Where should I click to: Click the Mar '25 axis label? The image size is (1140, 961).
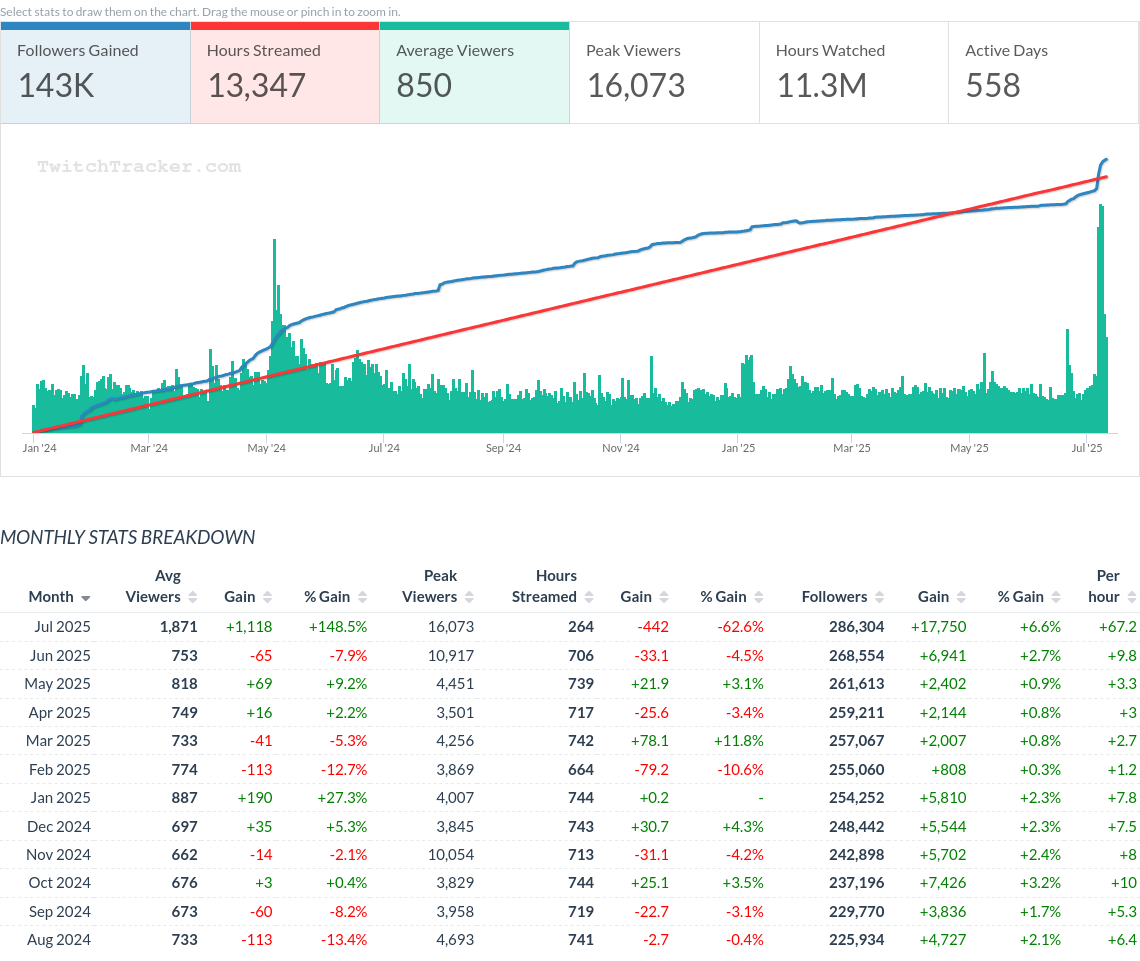[x=852, y=448]
